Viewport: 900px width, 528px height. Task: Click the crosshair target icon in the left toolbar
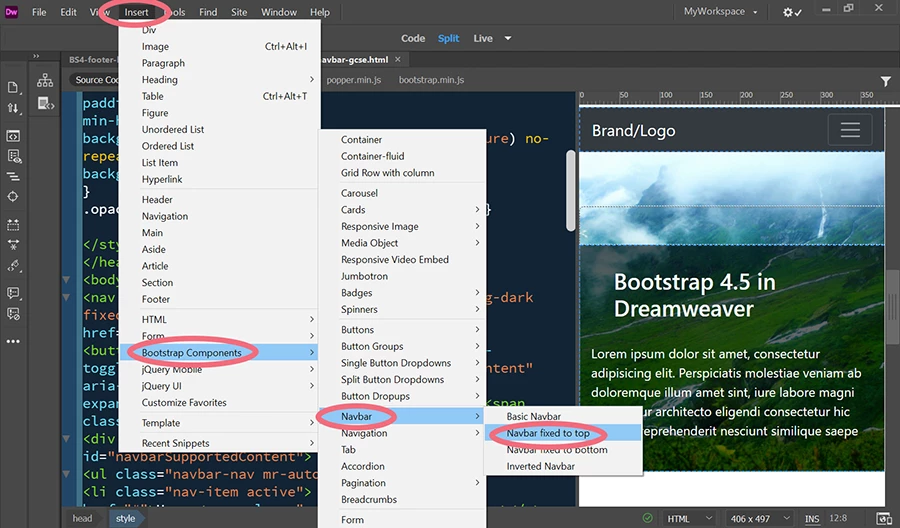[x=13, y=196]
